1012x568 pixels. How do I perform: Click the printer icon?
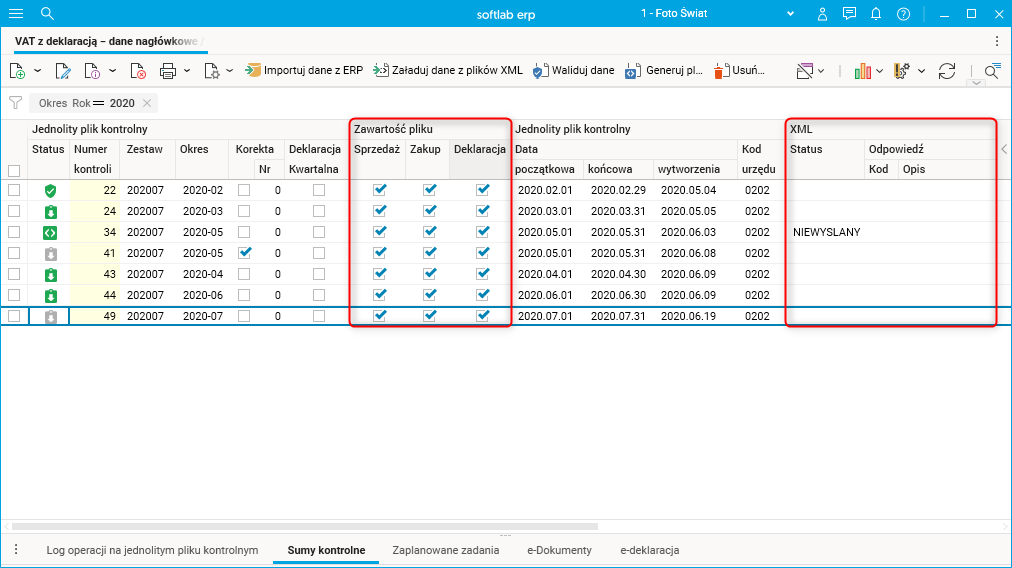[x=168, y=70]
